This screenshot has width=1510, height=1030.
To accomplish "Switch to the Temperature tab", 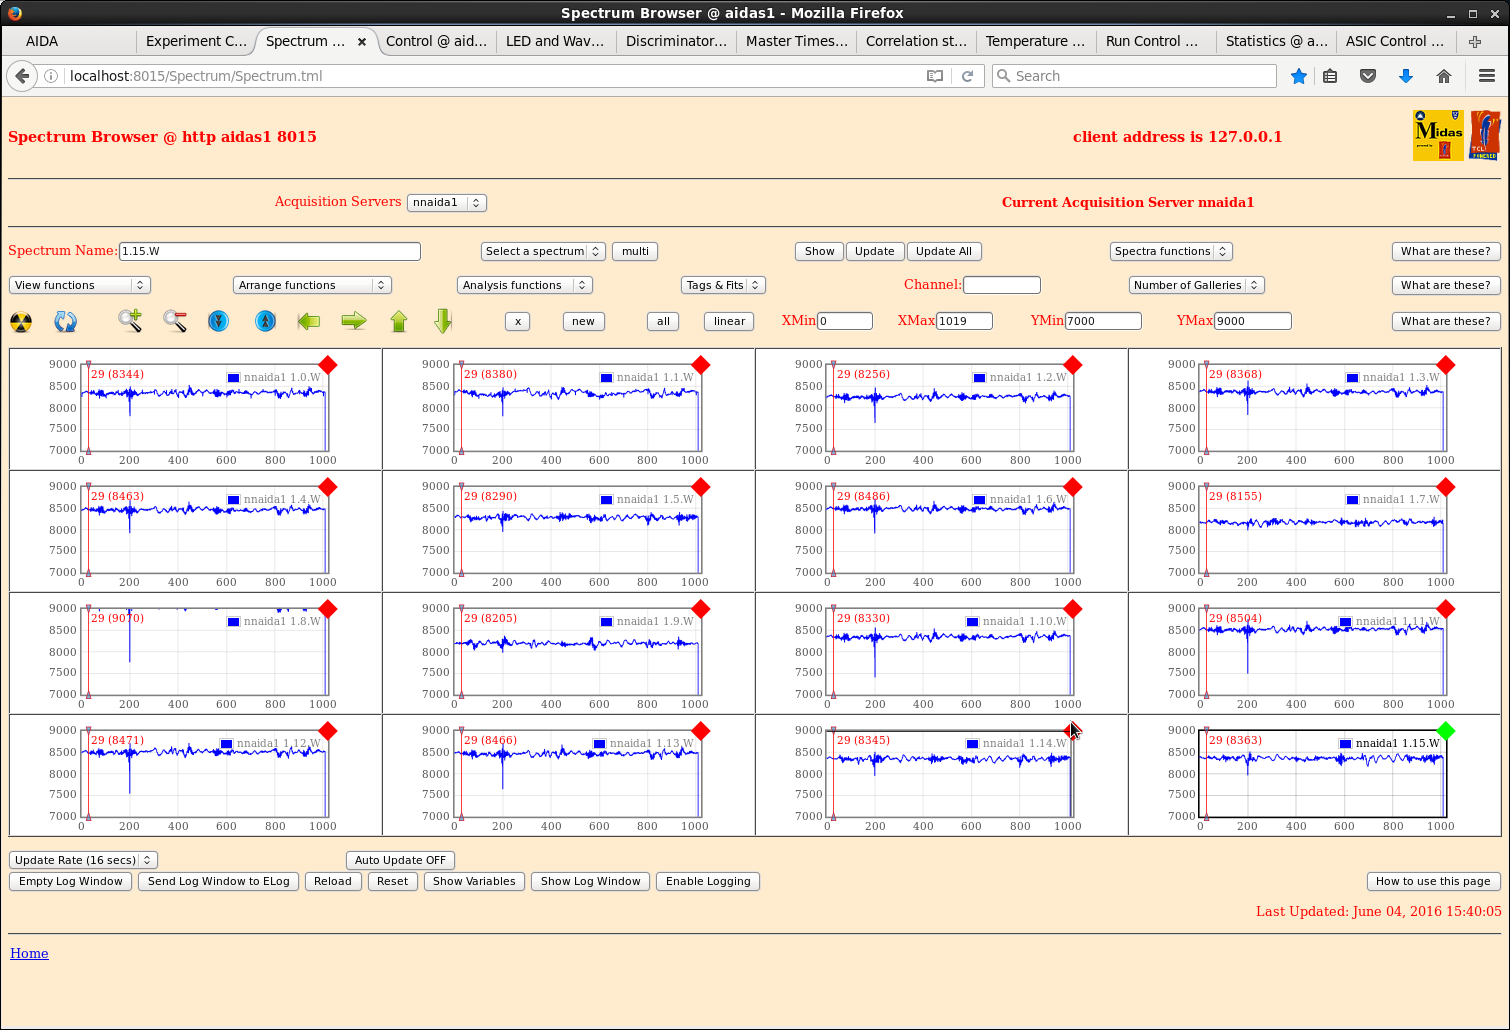I will (1035, 41).
